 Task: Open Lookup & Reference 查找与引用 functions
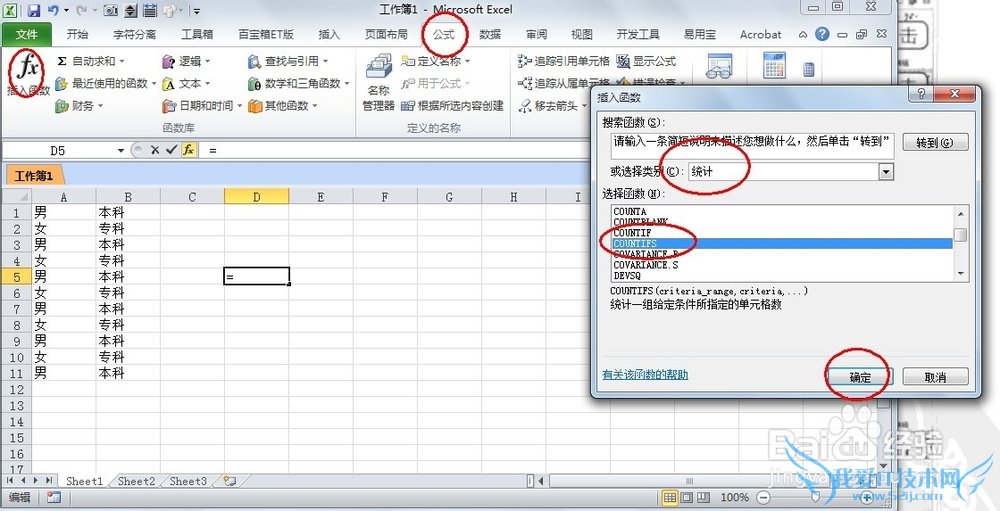click(288, 61)
